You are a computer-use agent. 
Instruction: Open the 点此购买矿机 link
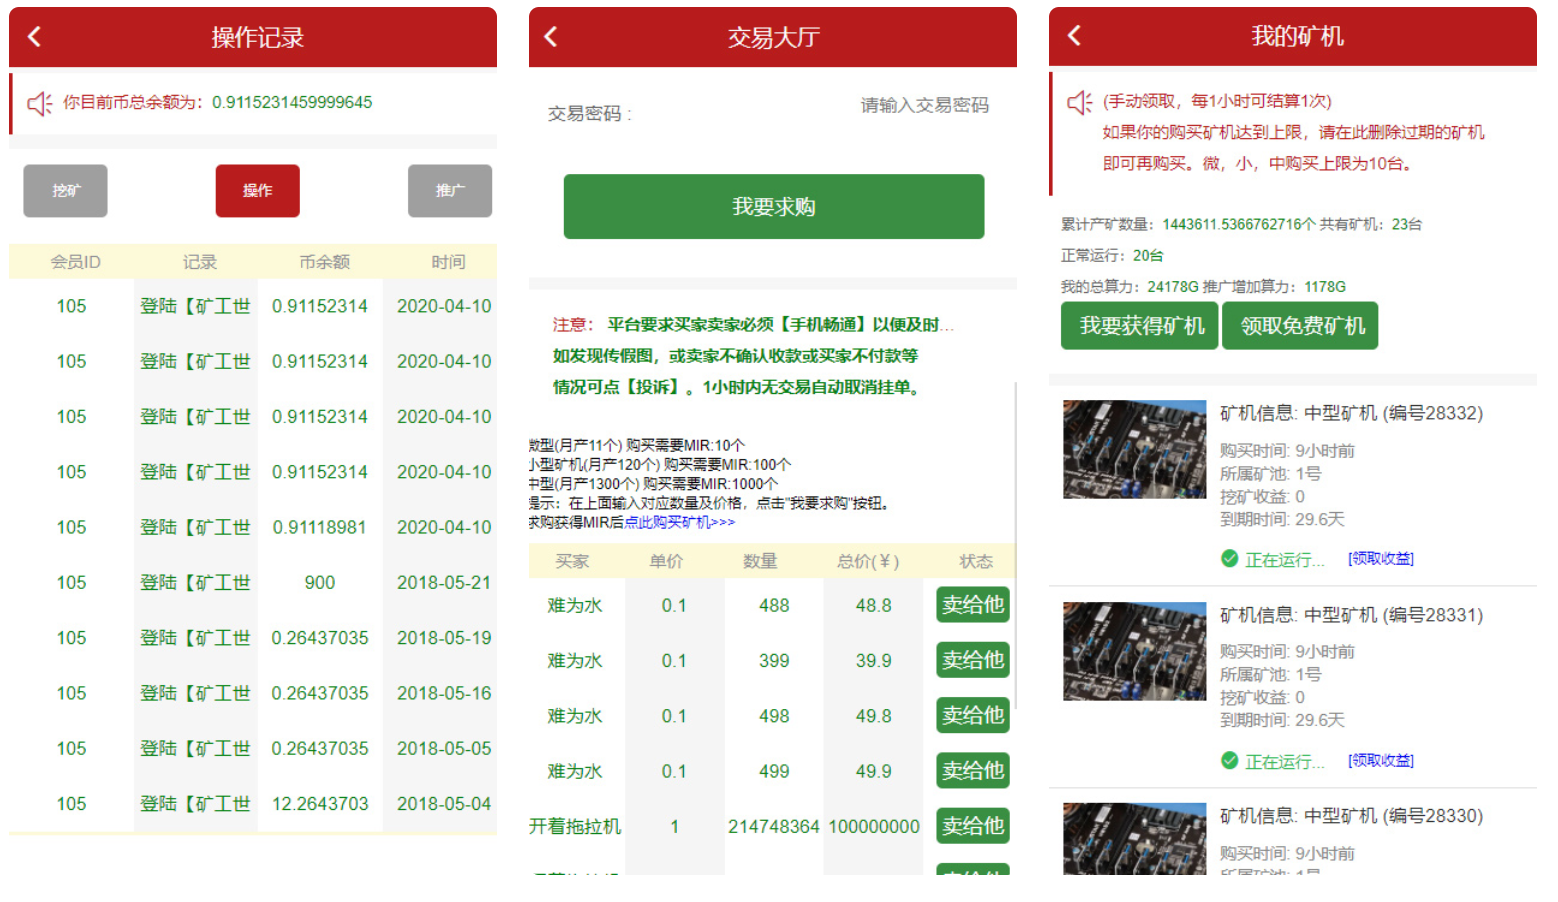pyautogui.click(x=679, y=522)
